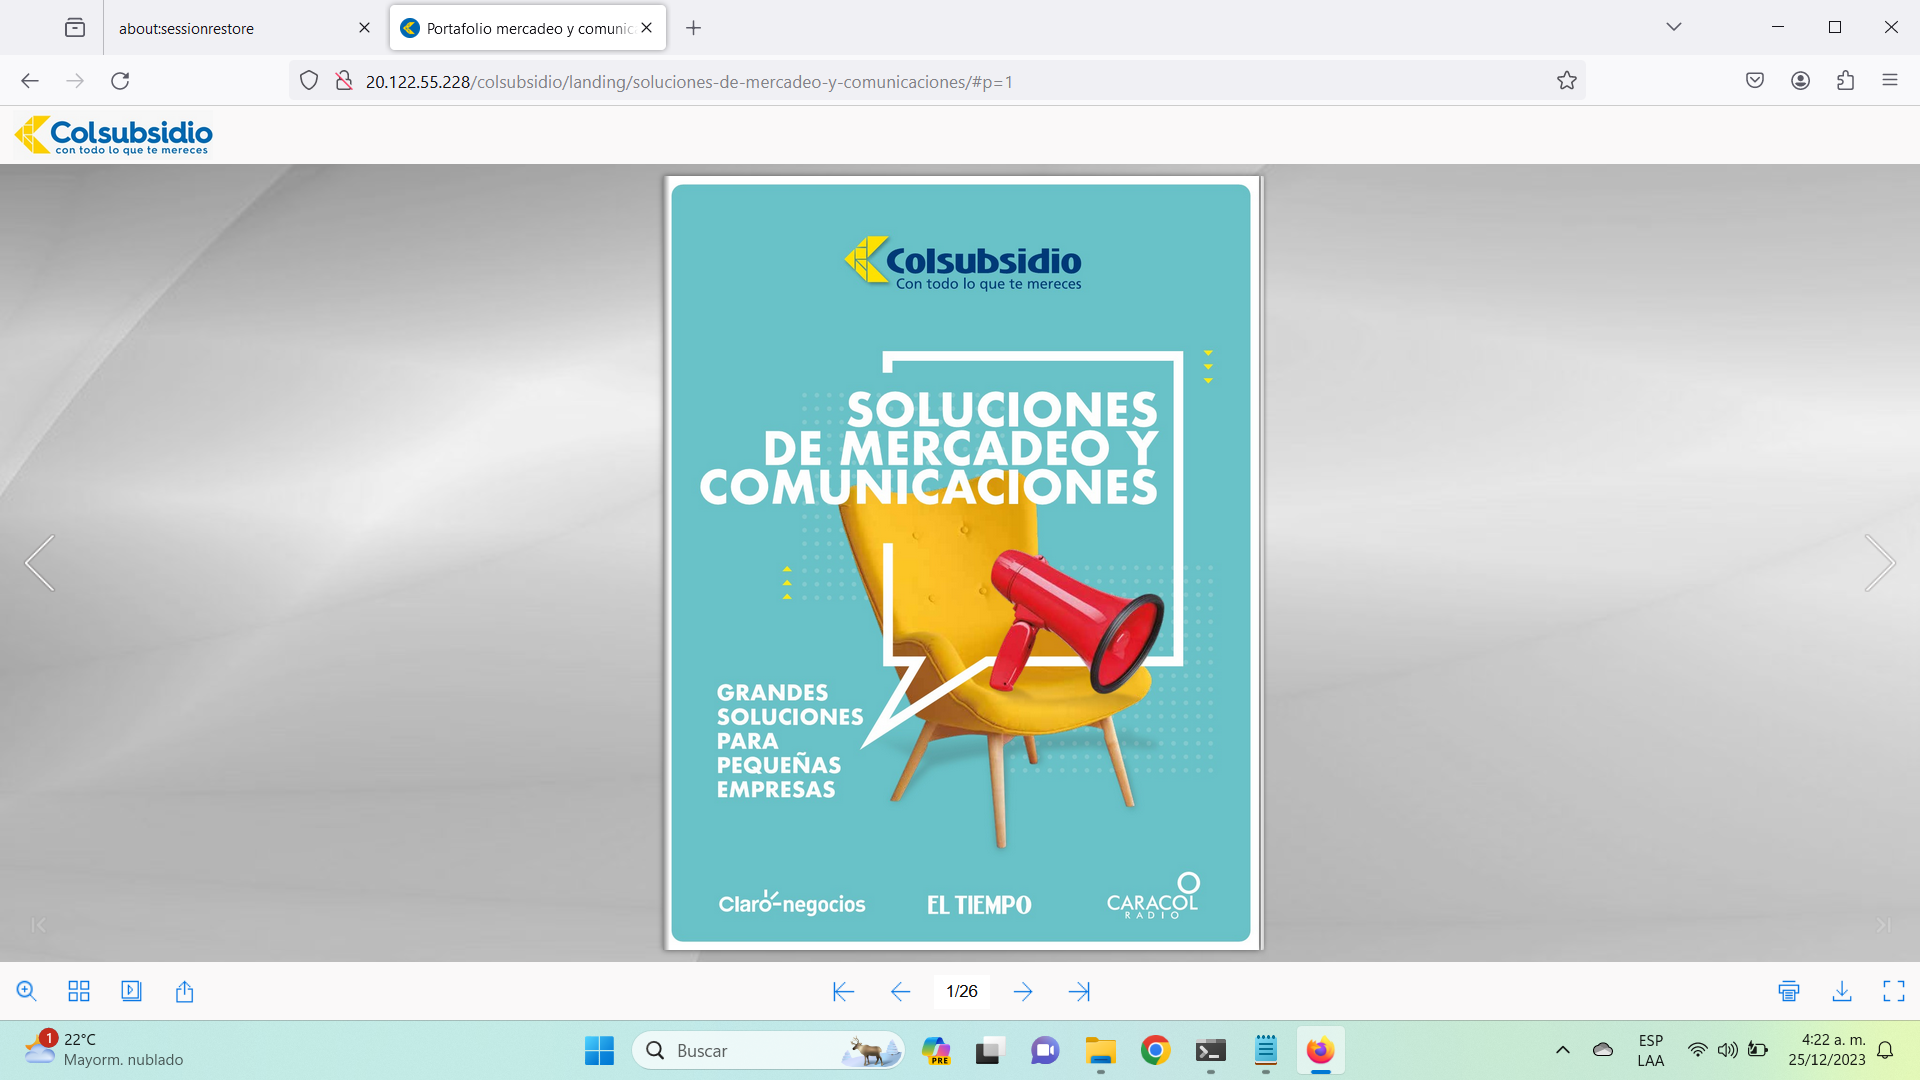Go to the first page
This screenshot has height=1080, width=1920.
click(843, 991)
